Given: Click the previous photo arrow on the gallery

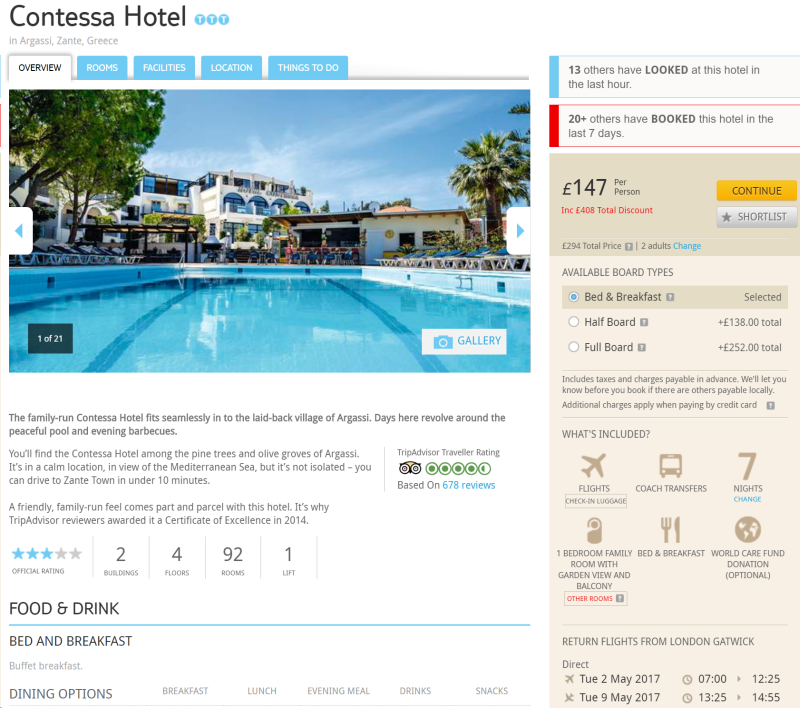Looking at the screenshot, I should tap(20, 231).
